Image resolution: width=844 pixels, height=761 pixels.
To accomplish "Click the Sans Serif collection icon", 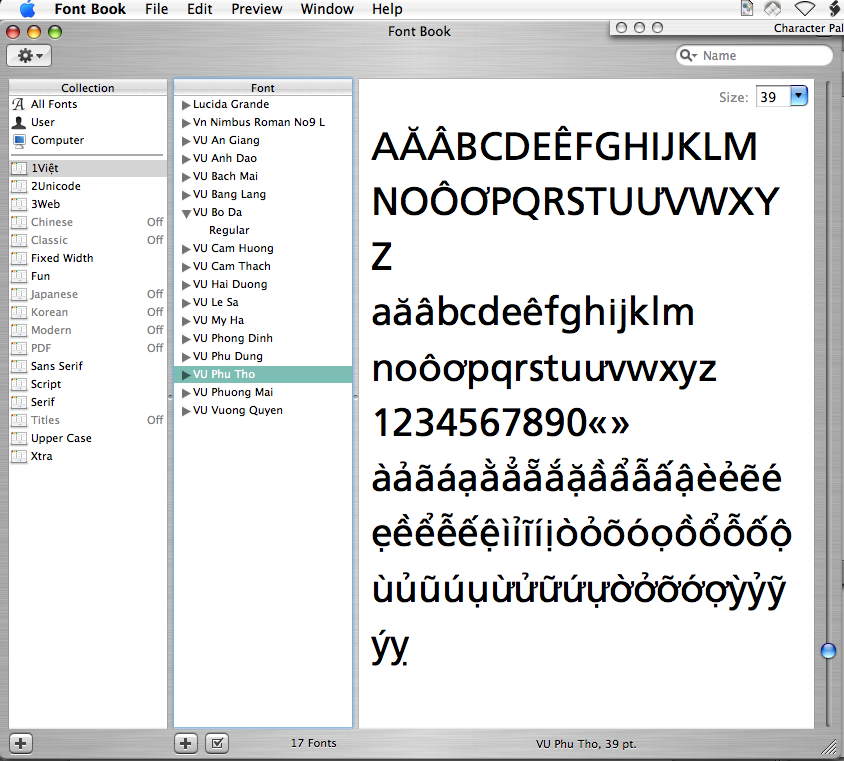I will 19,367.
